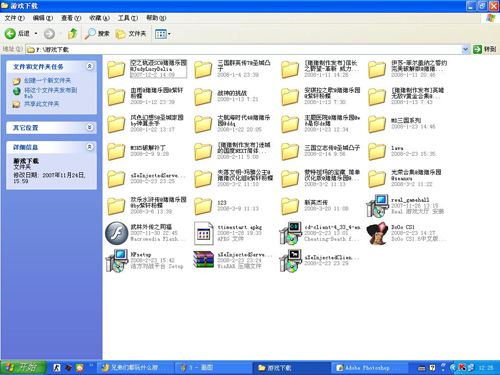Toggle the Folders pane button
The width and height of the screenshot is (500, 375).
pos(131,33)
